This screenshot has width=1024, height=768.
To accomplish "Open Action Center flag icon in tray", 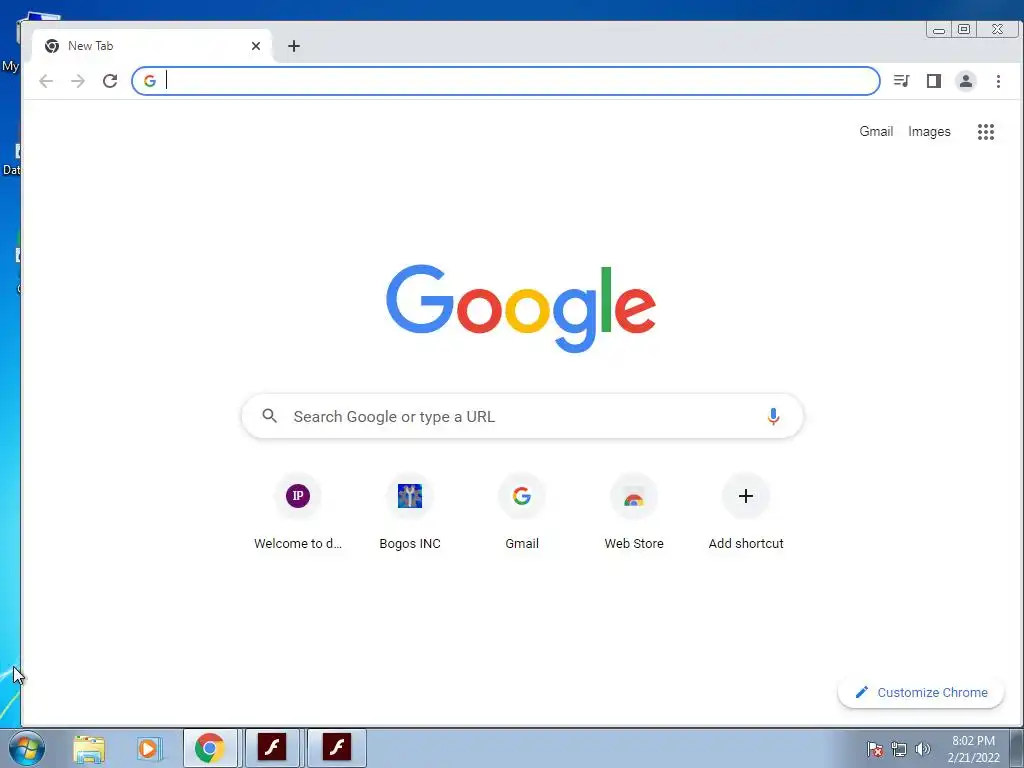I will point(875,749).
